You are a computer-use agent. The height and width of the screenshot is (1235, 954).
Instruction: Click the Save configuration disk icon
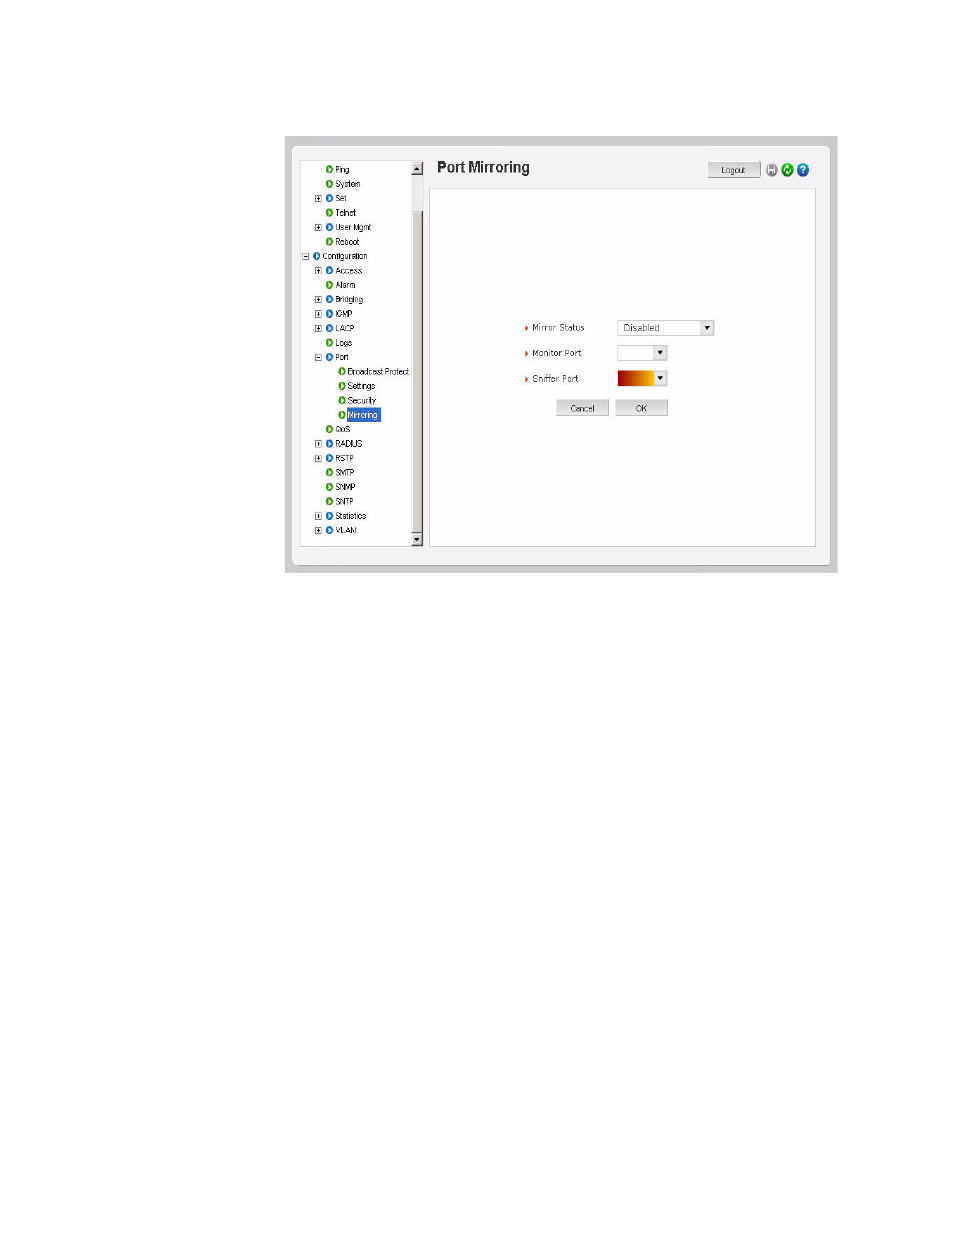click(772, 170)
